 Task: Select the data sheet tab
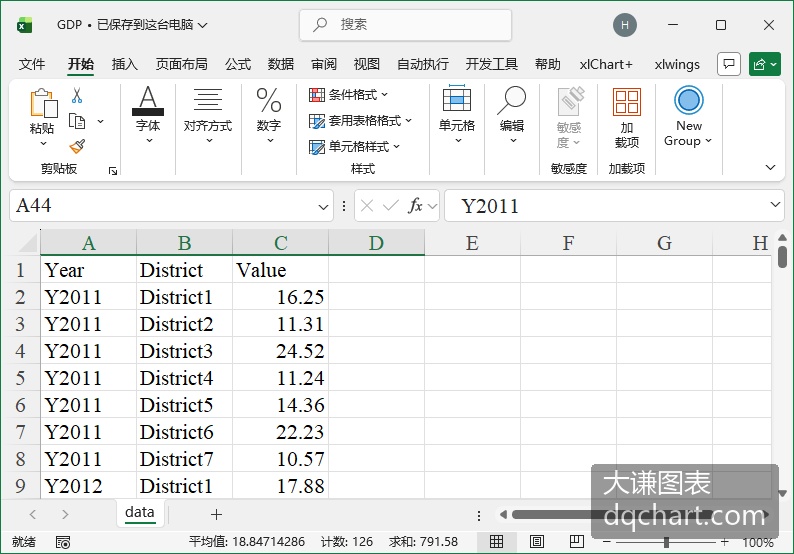(140, 512)
